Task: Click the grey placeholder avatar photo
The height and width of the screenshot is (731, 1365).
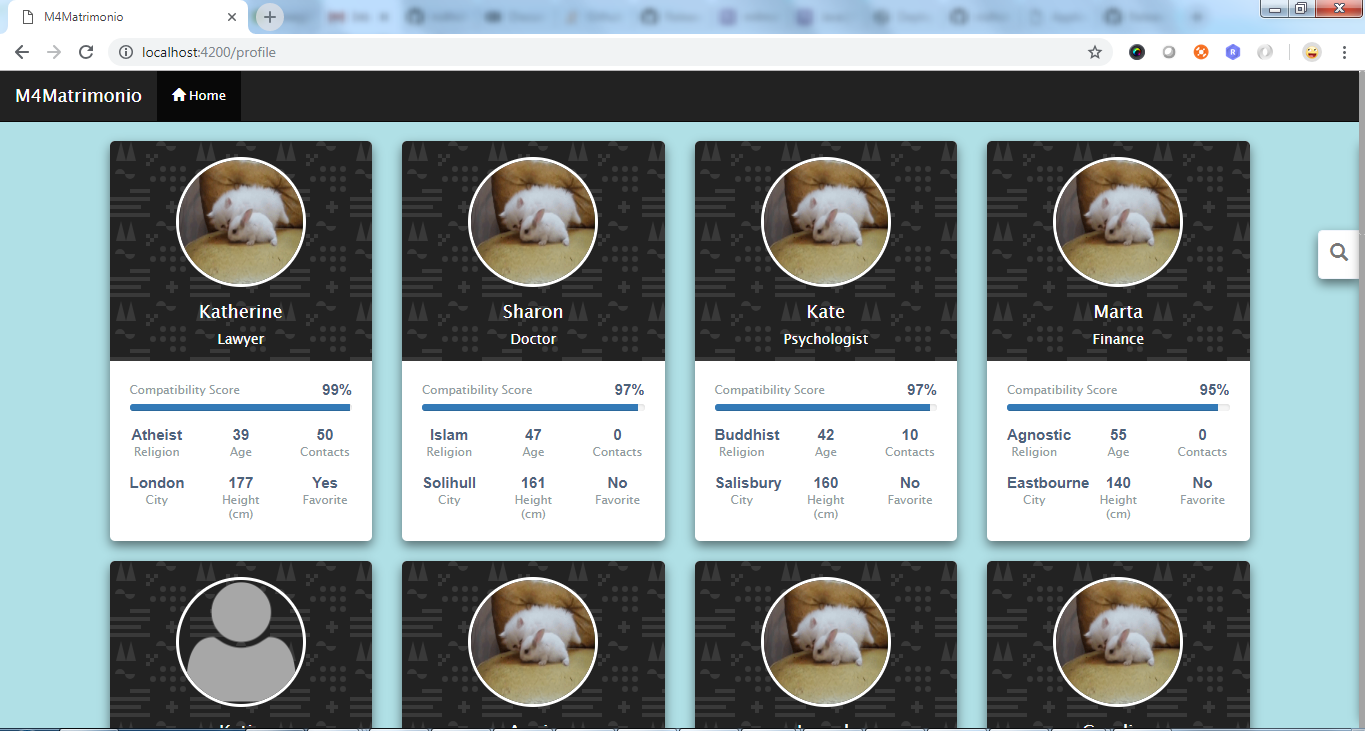Action: 241,642
